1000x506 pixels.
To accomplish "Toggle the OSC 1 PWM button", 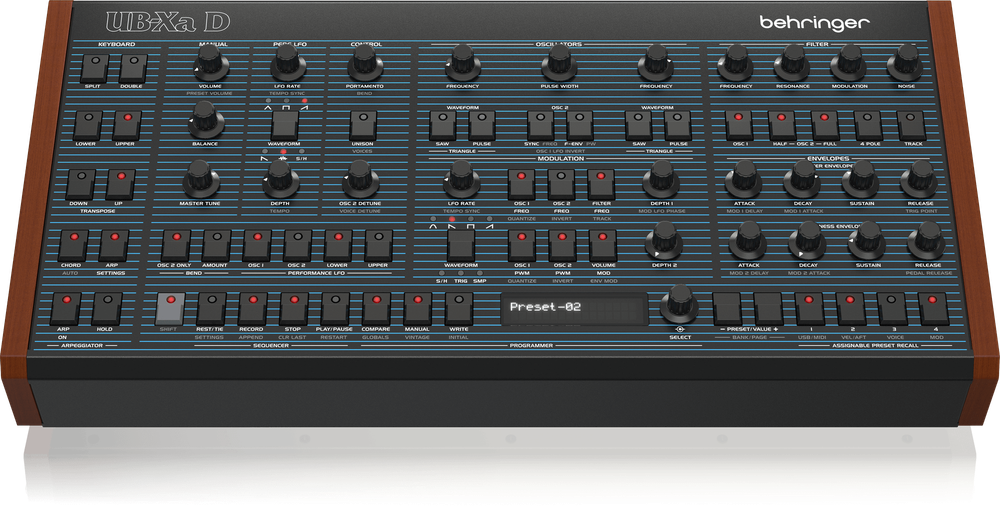I will coord(522,246).
